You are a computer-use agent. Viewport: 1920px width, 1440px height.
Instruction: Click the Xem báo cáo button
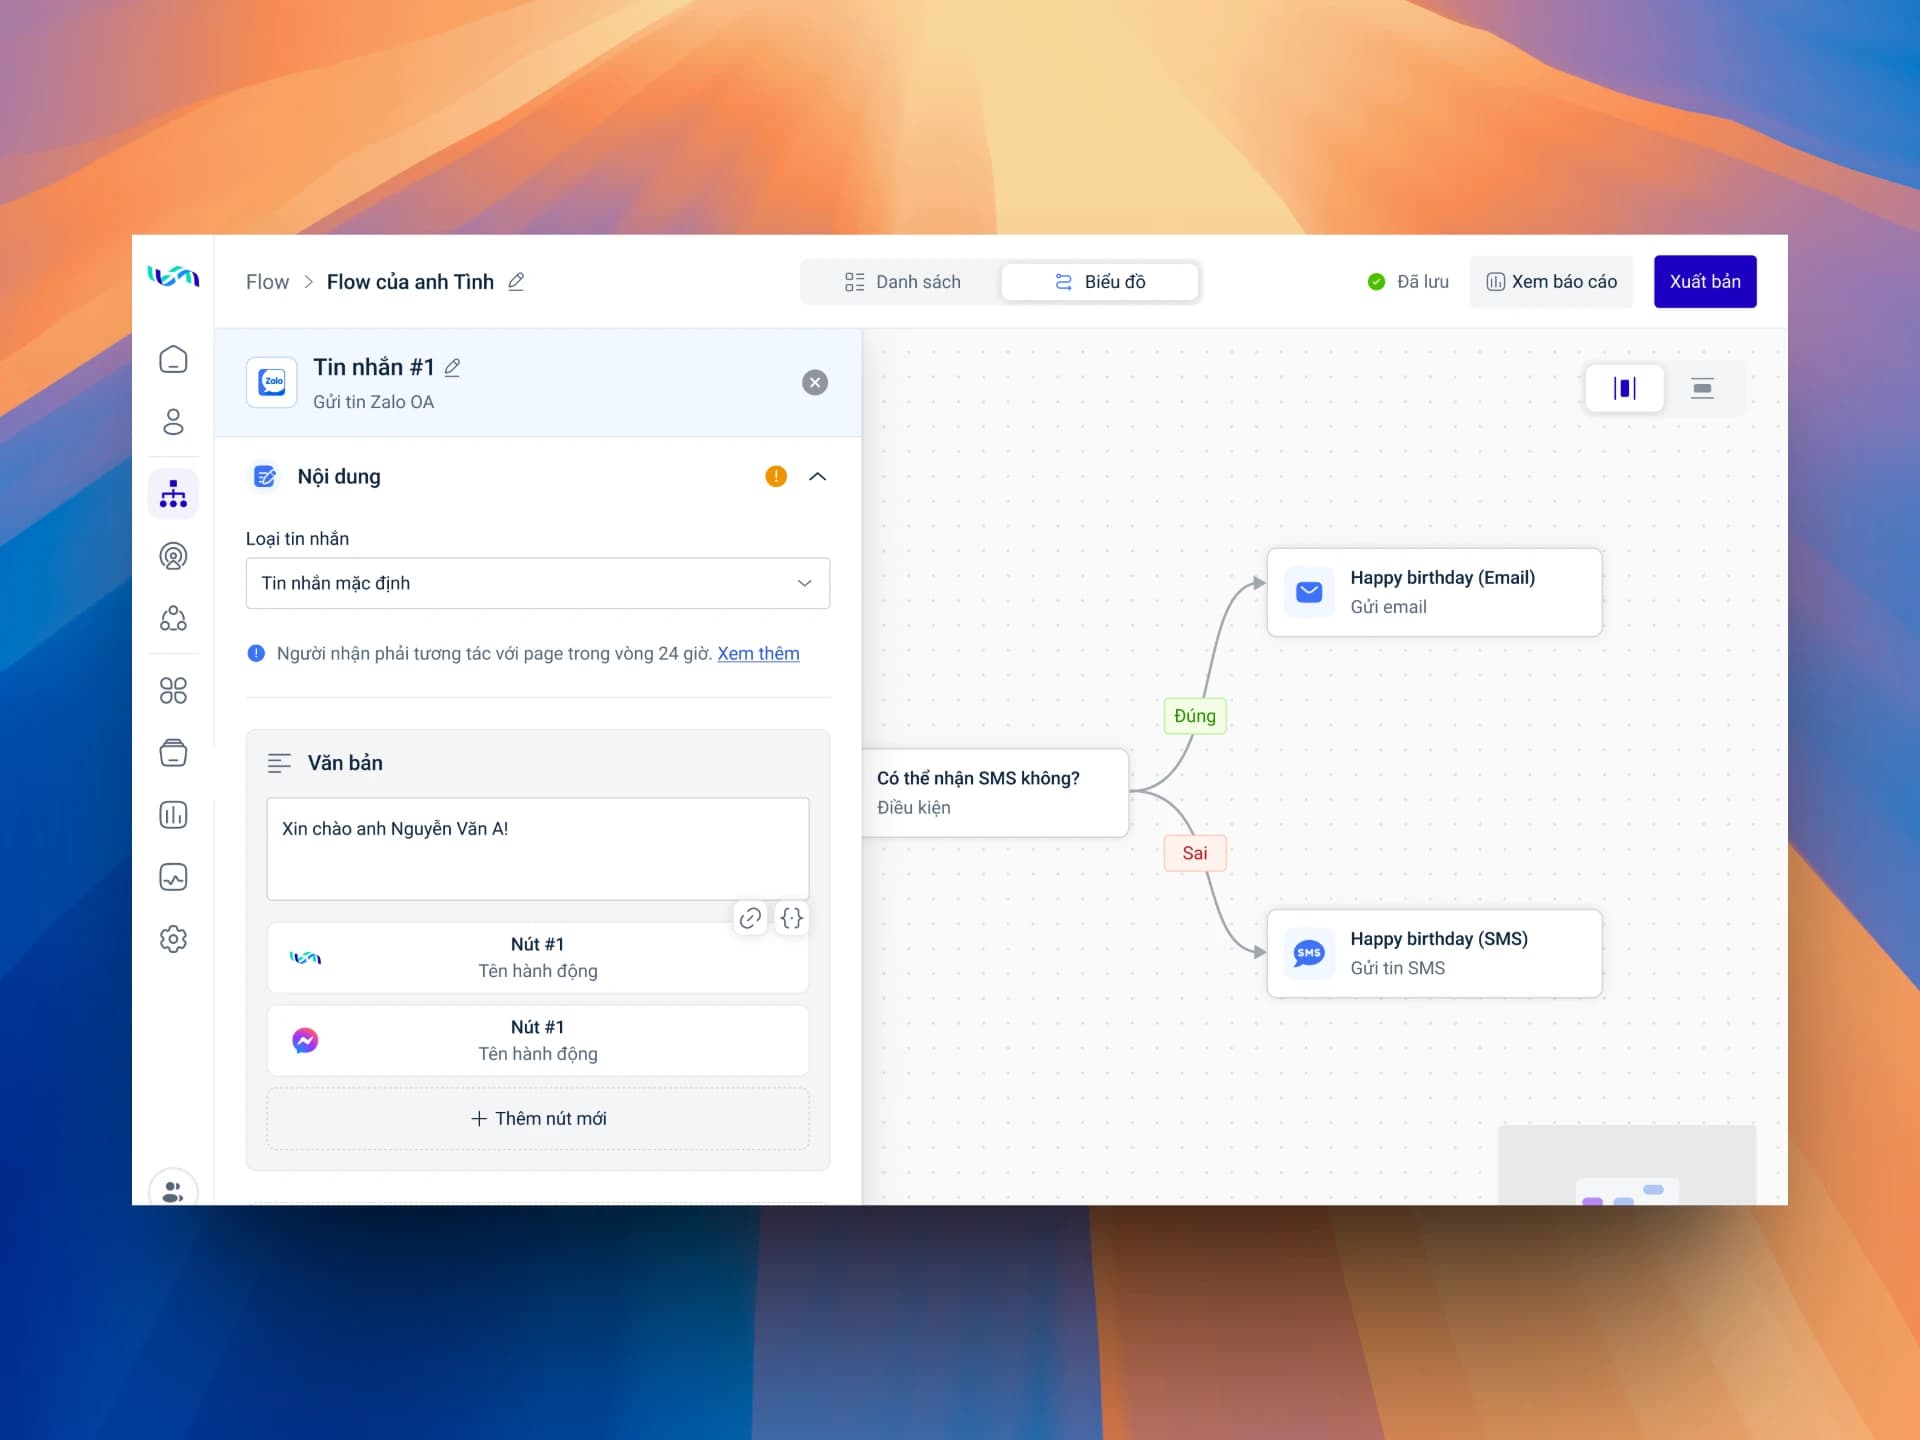pyautogui.click(x=1551, y=282)
